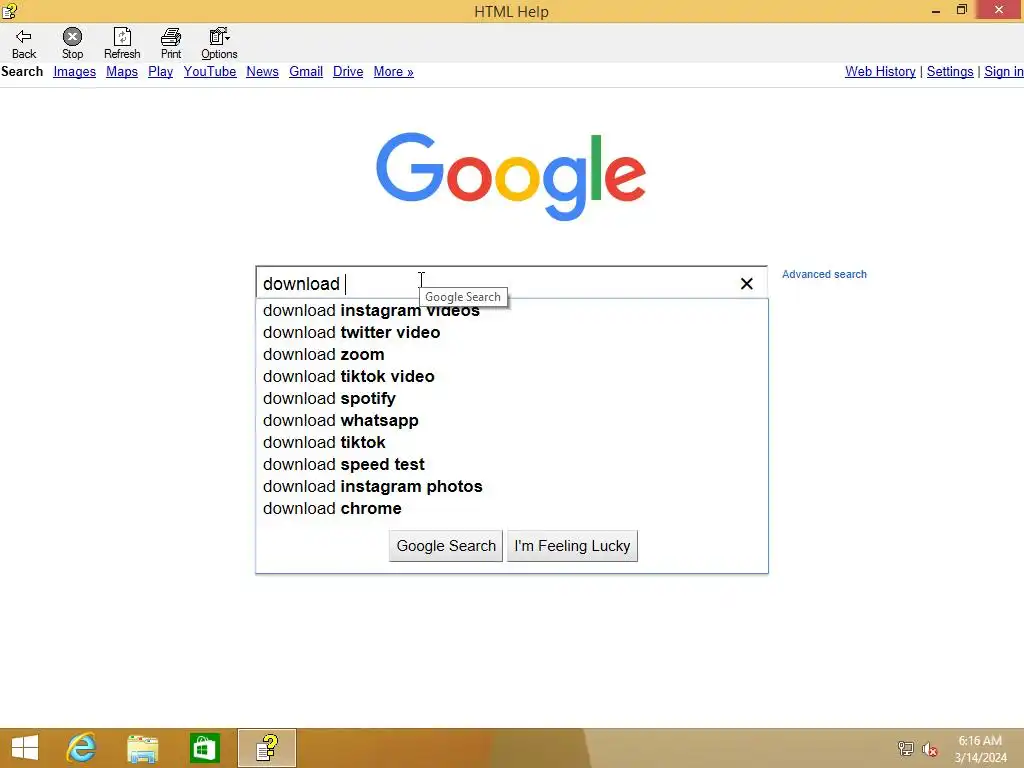The image size is (1024, 768).
Task: Choose suggestion download instagram photos
Action: tap(512, 487)
